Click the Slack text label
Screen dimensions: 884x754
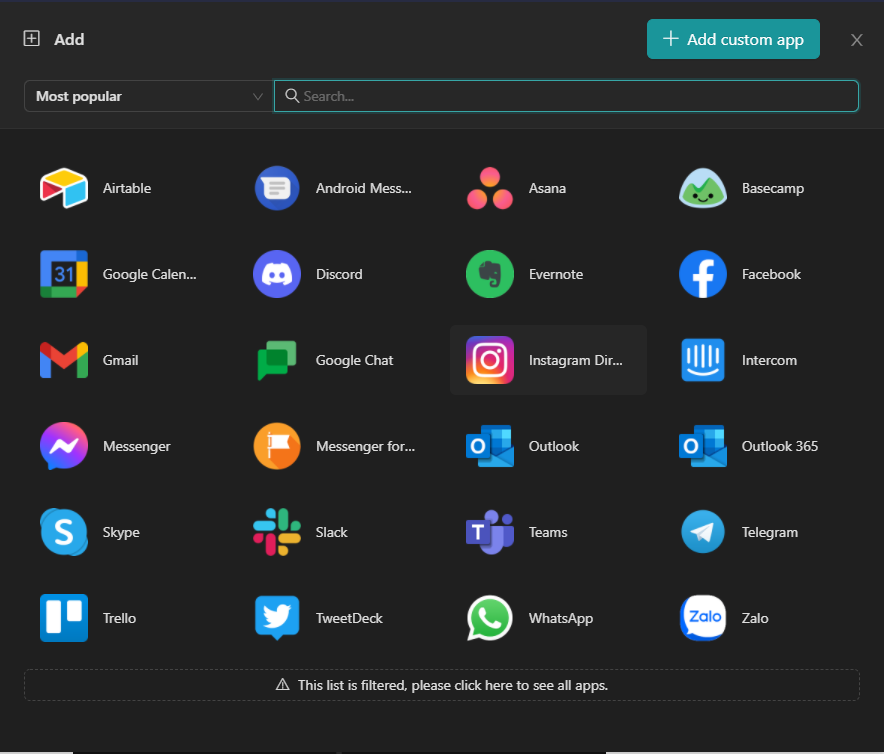[x=332, y=532]
